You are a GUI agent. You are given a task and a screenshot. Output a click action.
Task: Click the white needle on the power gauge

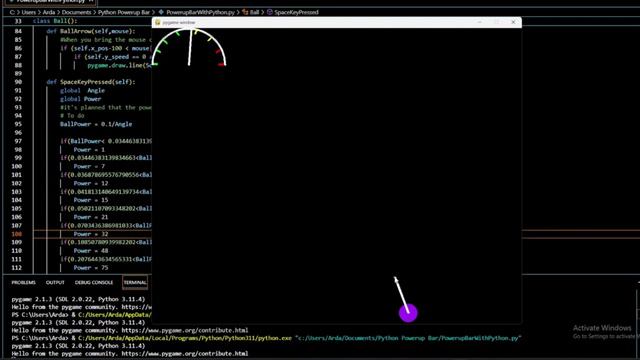click(x=190, y=47)
